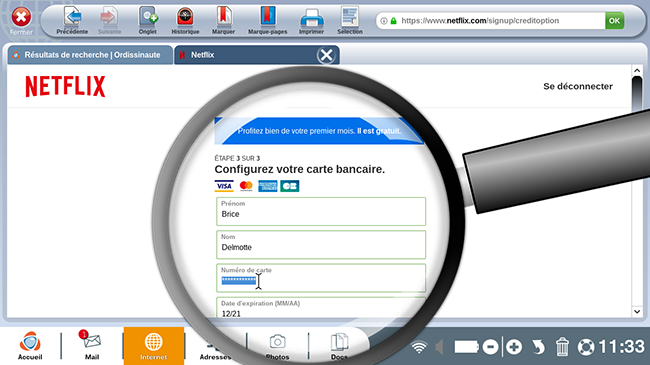
Task: Bookmark the page with Marquer
Action: point(223,20)
